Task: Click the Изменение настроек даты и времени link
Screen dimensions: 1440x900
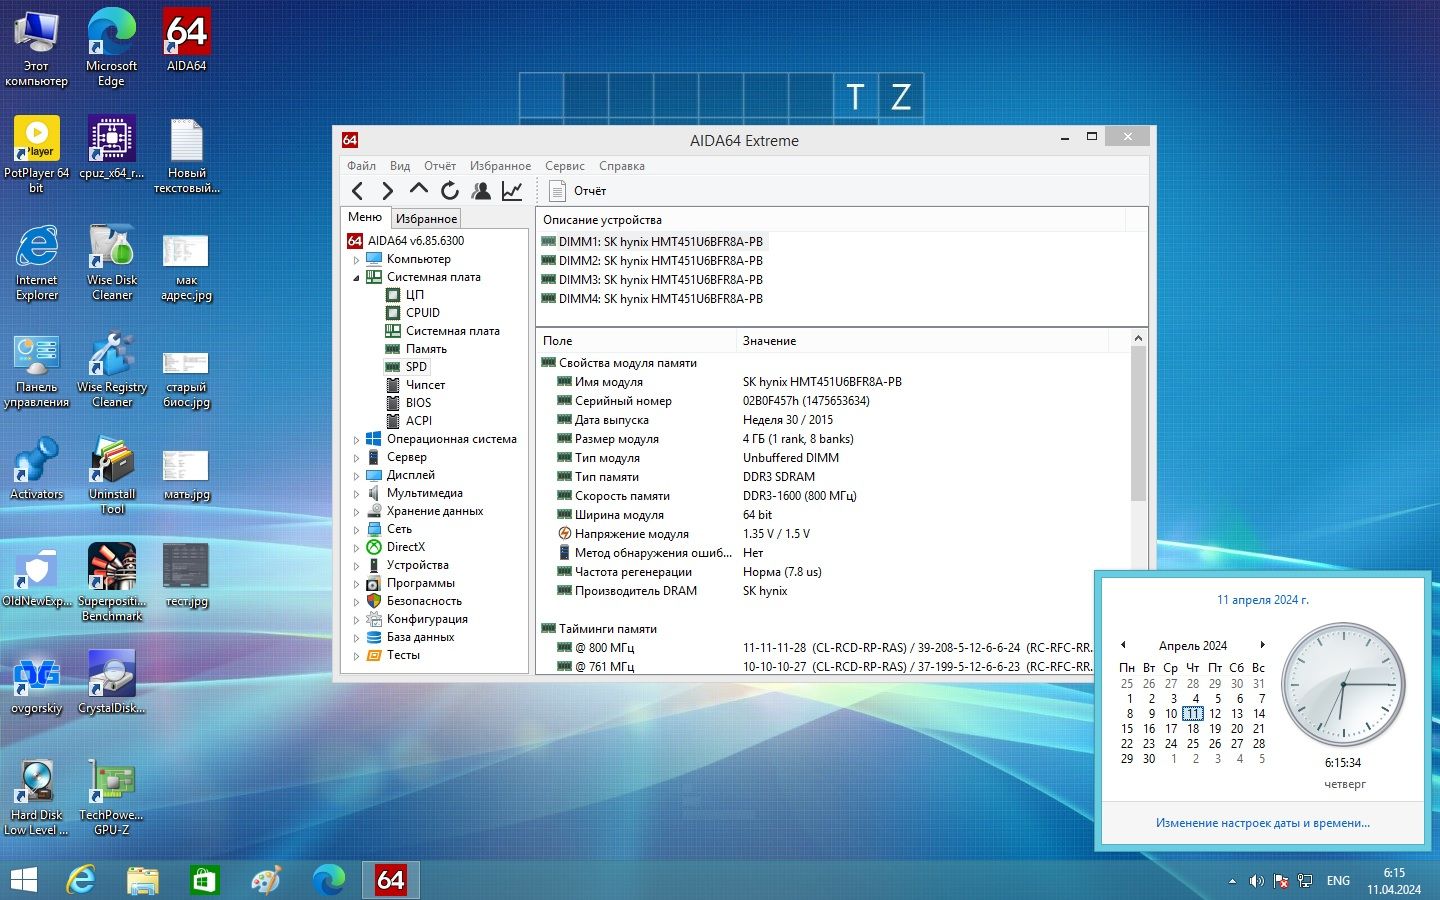Action: 1263,823
